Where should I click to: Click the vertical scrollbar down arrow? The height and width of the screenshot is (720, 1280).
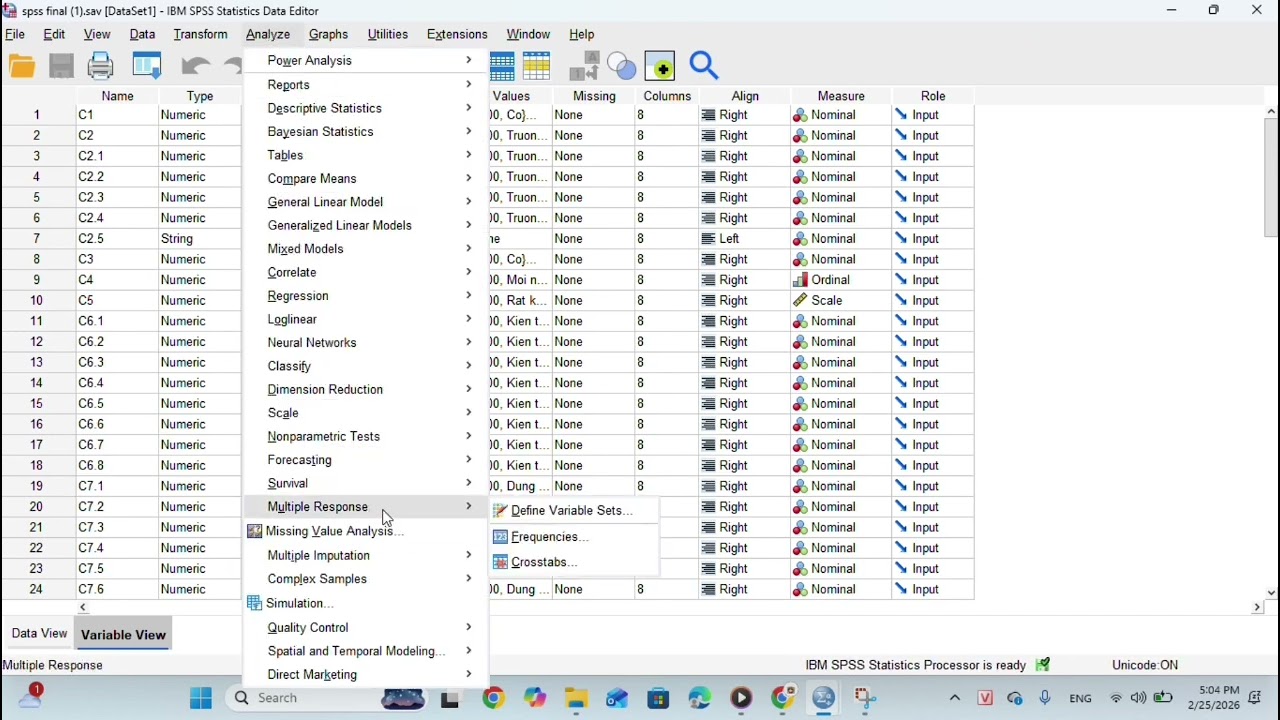pos(1271,592)
